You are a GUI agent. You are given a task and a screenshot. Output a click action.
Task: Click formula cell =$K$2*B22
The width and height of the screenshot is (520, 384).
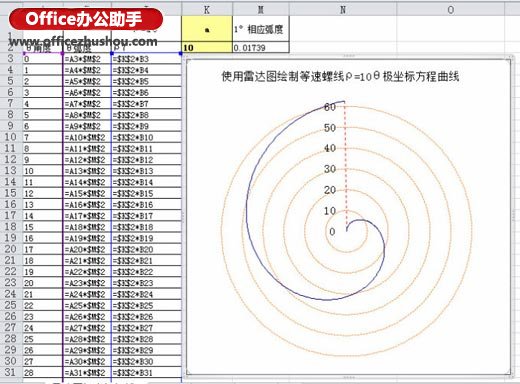point(146,272)
